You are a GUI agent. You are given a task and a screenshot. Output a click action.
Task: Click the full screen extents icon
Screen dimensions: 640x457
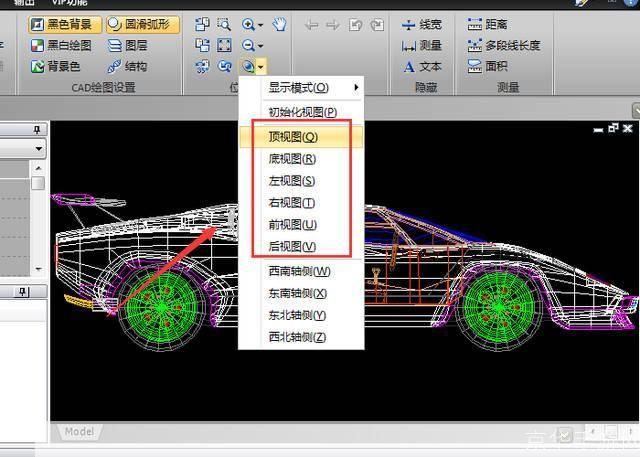tap(224, 45)
